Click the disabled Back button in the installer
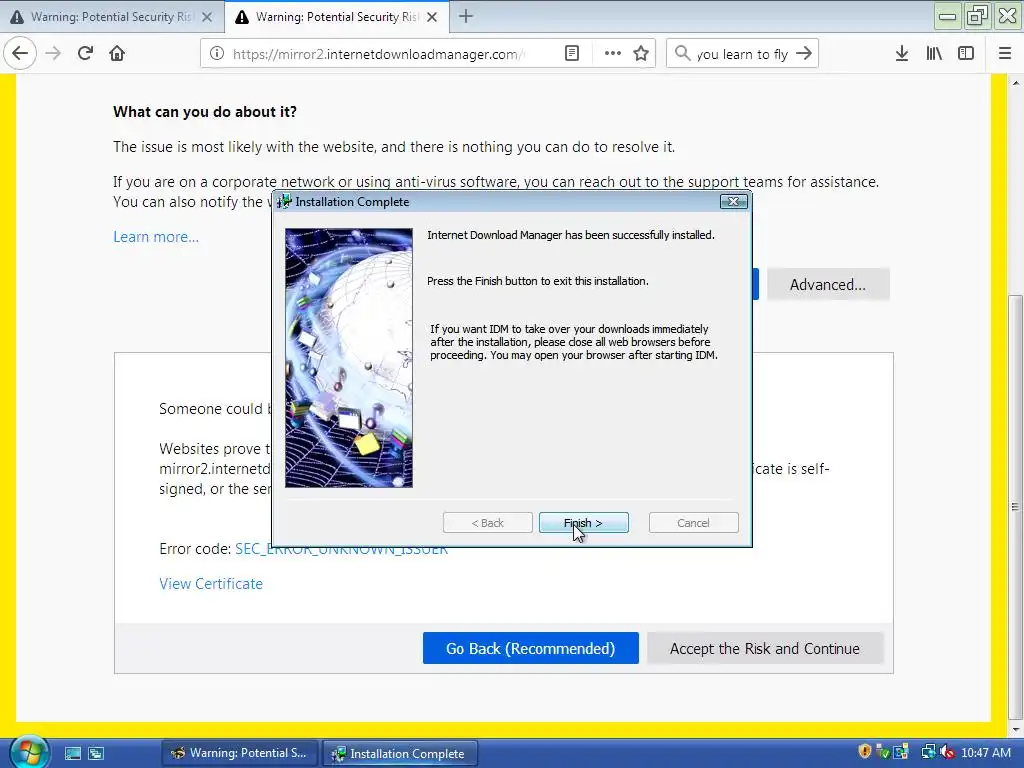Screen dimensions: 1024x768 487,522
